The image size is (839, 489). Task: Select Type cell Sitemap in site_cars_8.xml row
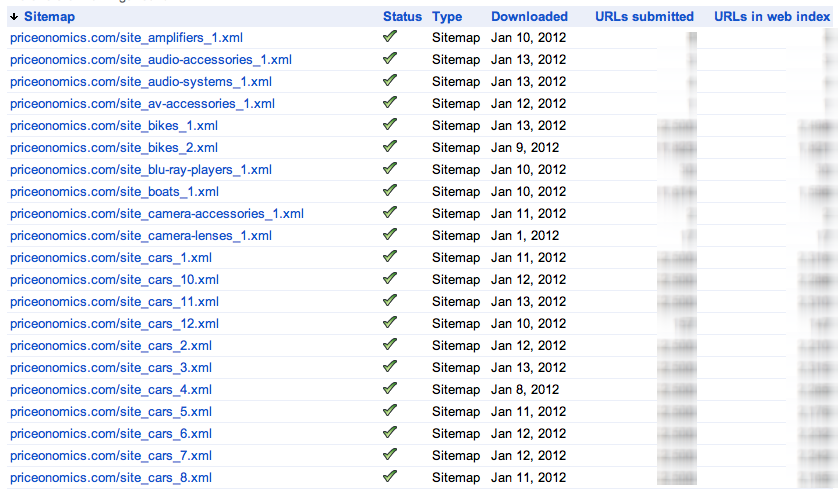tap(456, 478)
